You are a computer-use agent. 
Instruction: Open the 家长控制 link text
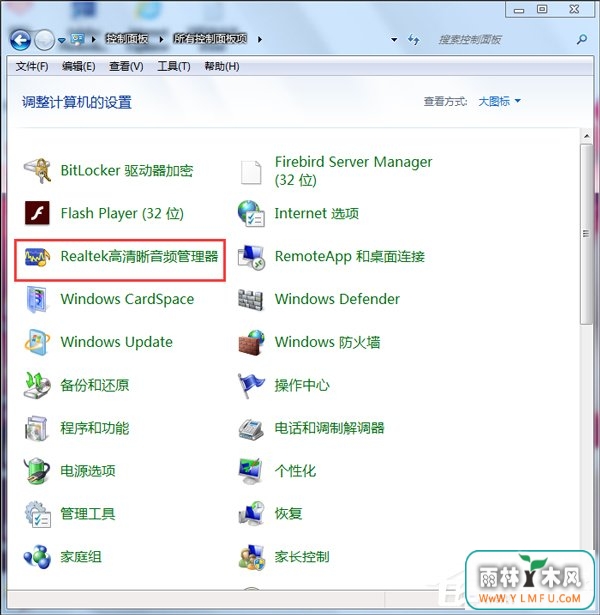point(302,557)
